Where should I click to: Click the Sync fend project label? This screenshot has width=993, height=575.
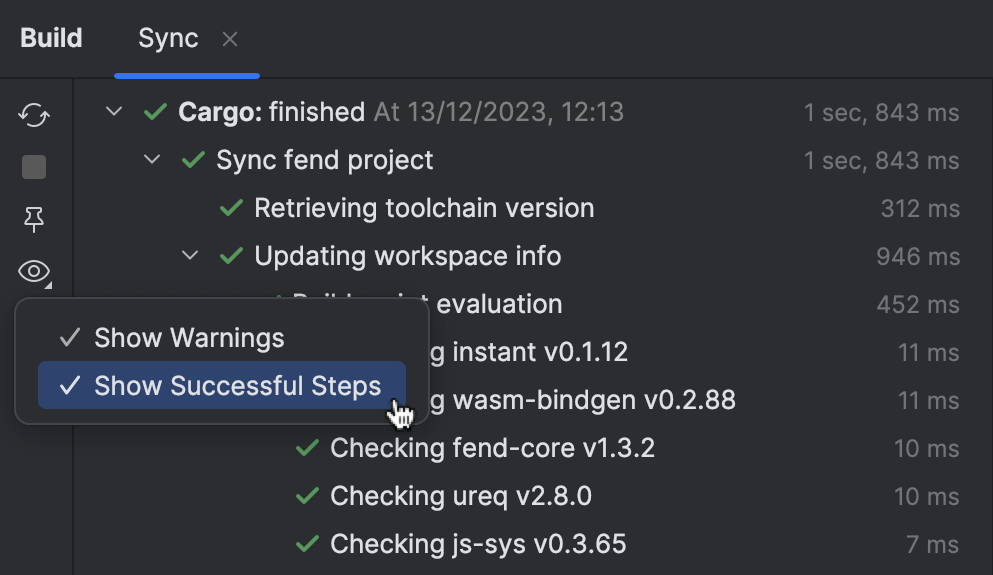pos(325,160)
